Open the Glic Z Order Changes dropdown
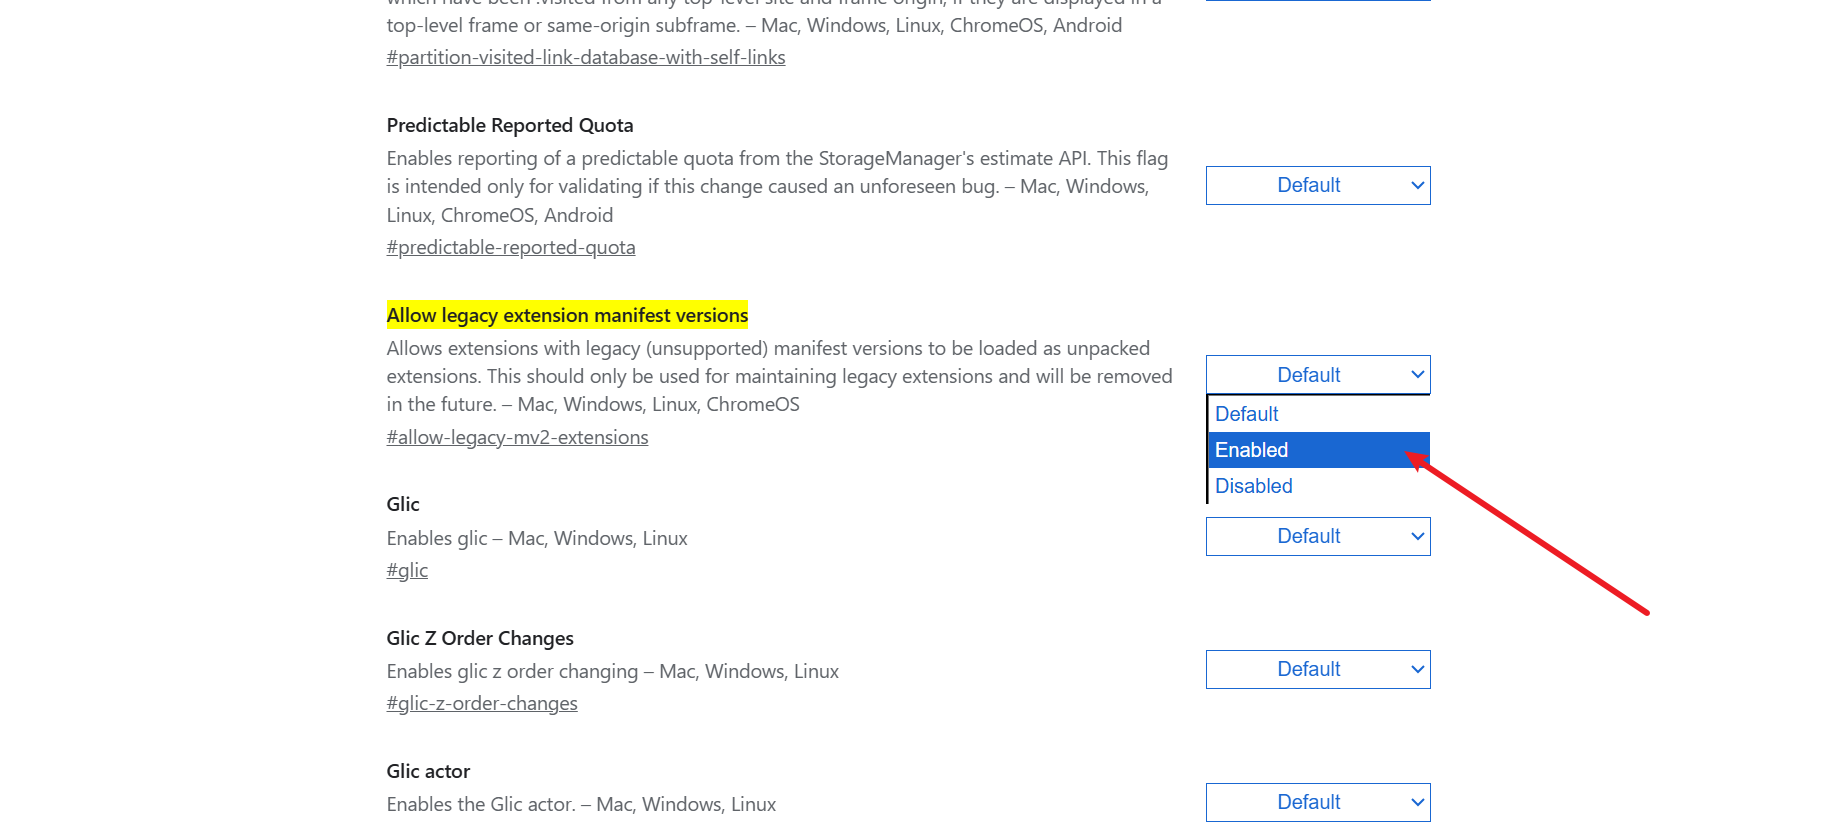Viewport: 1825px width, 827px height. coord(1317,669)
